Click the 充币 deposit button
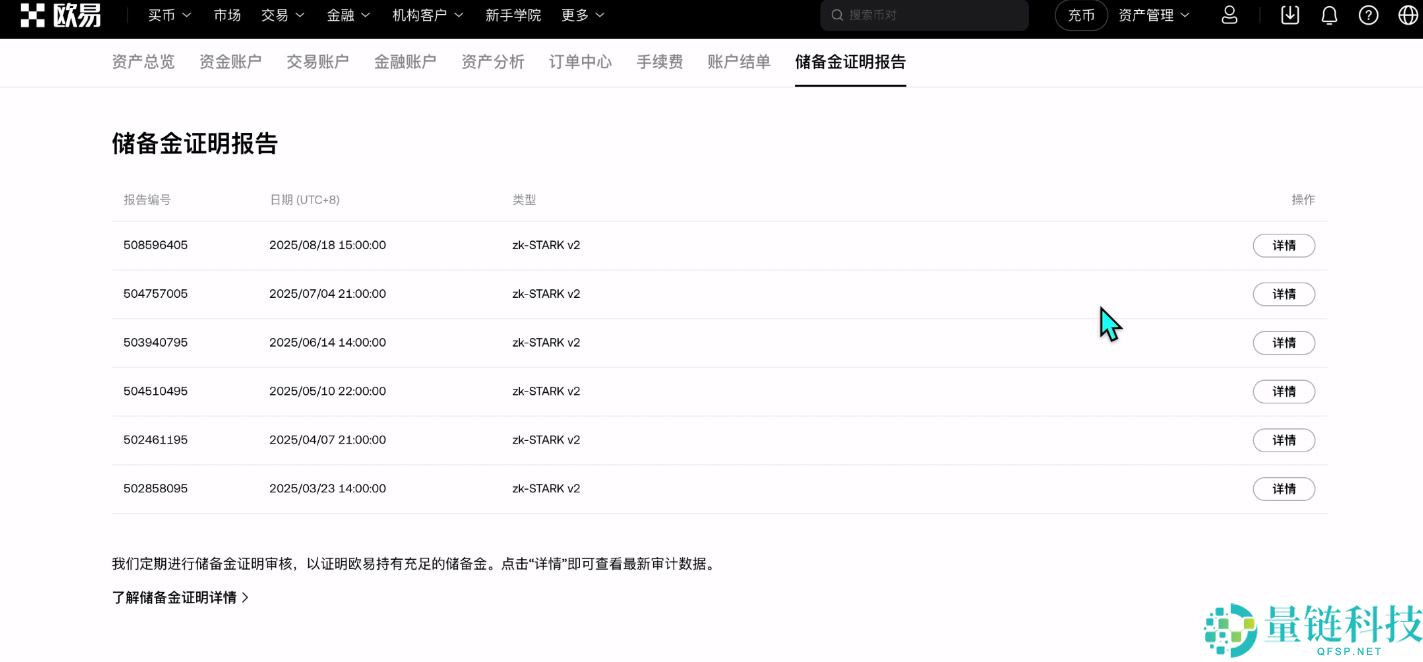This screenshot has height=662, width=1423. [x=1080, y=15]
